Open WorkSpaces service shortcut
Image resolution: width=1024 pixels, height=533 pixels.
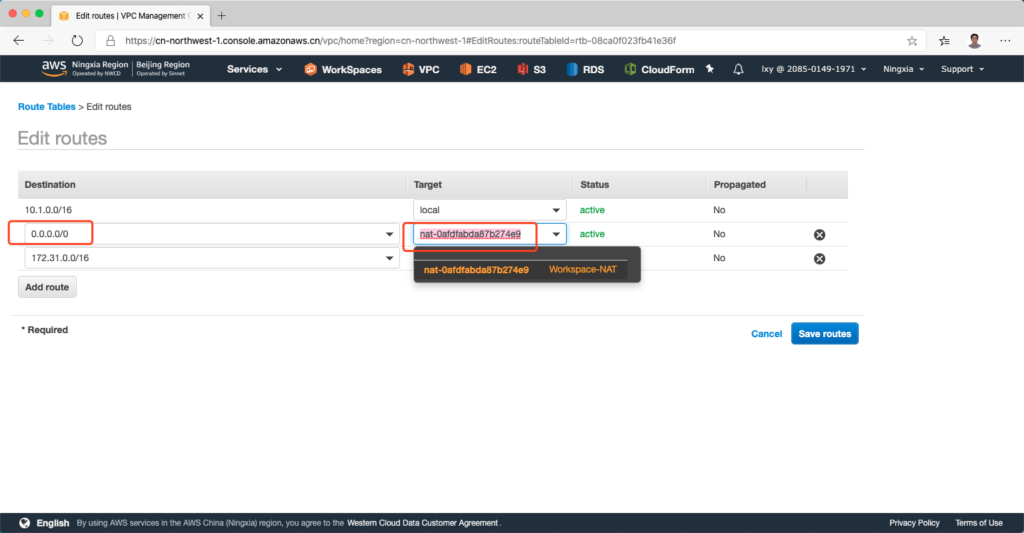coord(342,70)
